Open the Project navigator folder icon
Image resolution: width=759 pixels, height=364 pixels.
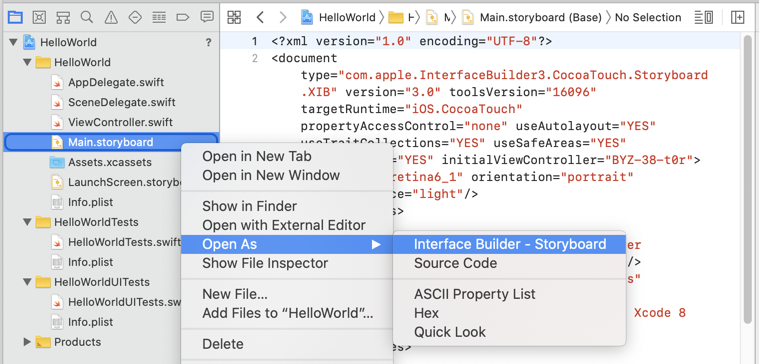[15, 18]
